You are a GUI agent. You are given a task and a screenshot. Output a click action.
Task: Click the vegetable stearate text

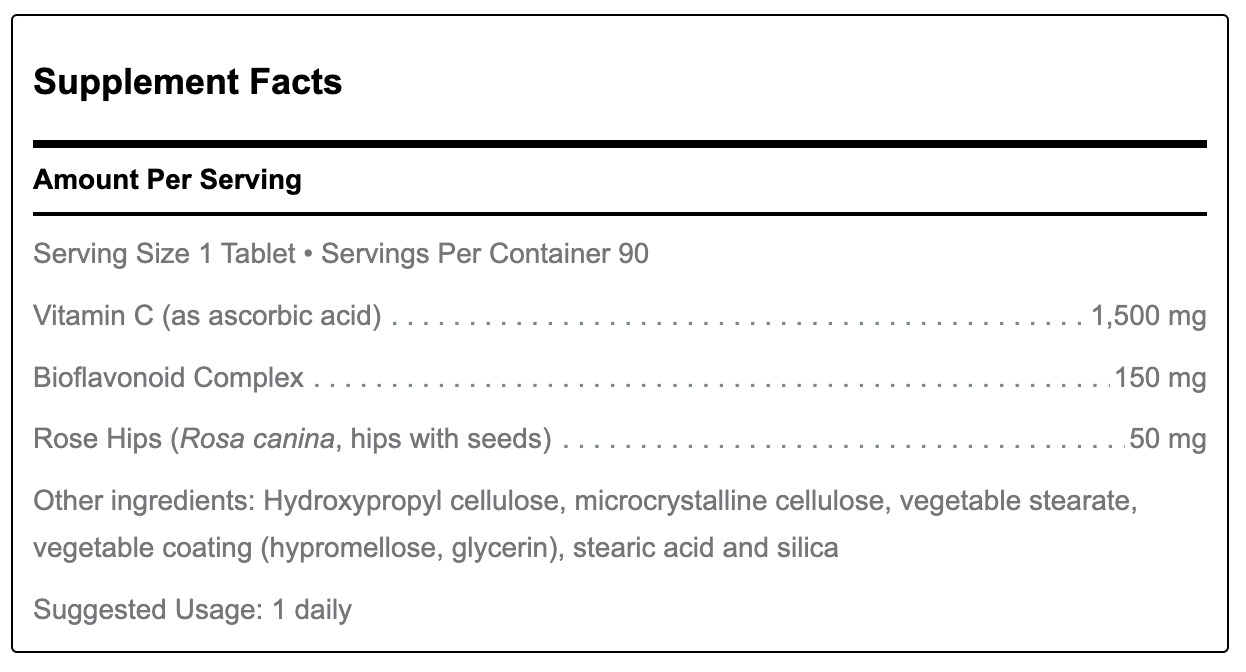pyautogui.click(x=1017, y=500)
